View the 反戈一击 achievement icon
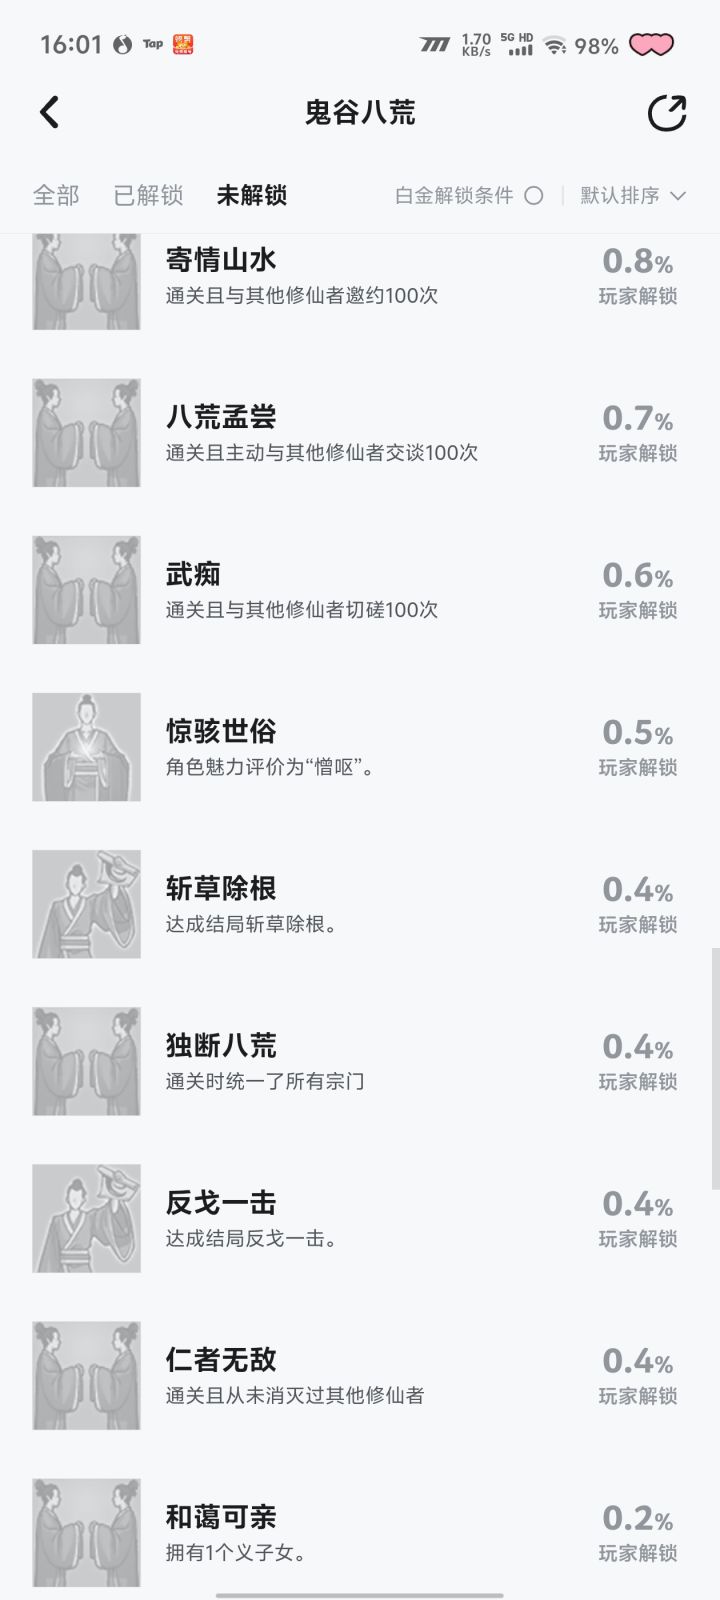 (86, 1218)
